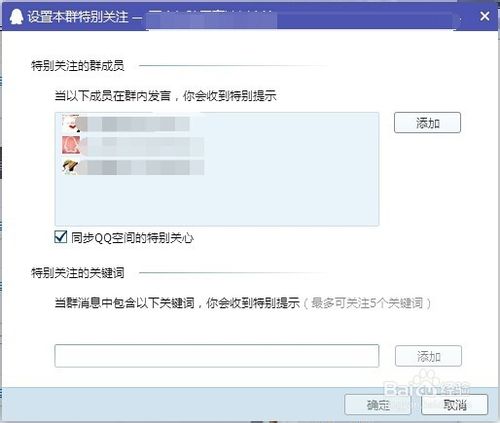The width and height of the screenshot is (500, 423).
Task: Select the third member's straw-hat avatar
Action: 71,167
